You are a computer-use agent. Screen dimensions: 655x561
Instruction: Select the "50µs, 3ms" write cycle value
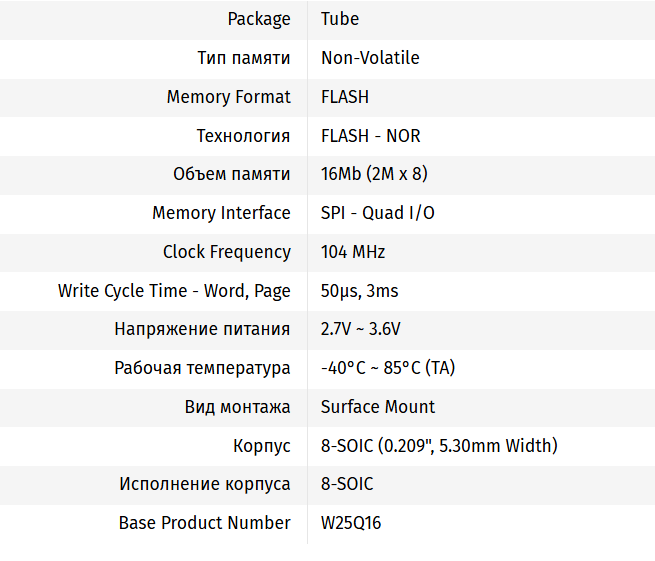coord(359,291)
